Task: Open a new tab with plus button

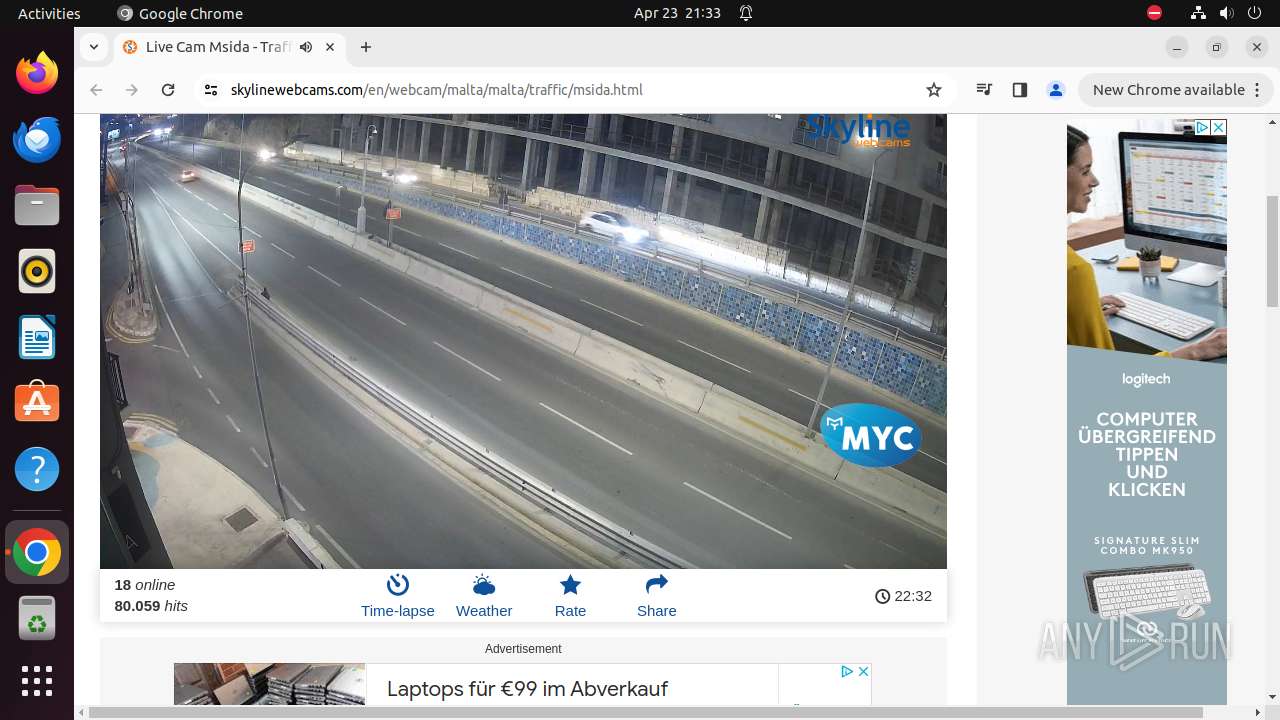Action: click(x=366, y=47)
